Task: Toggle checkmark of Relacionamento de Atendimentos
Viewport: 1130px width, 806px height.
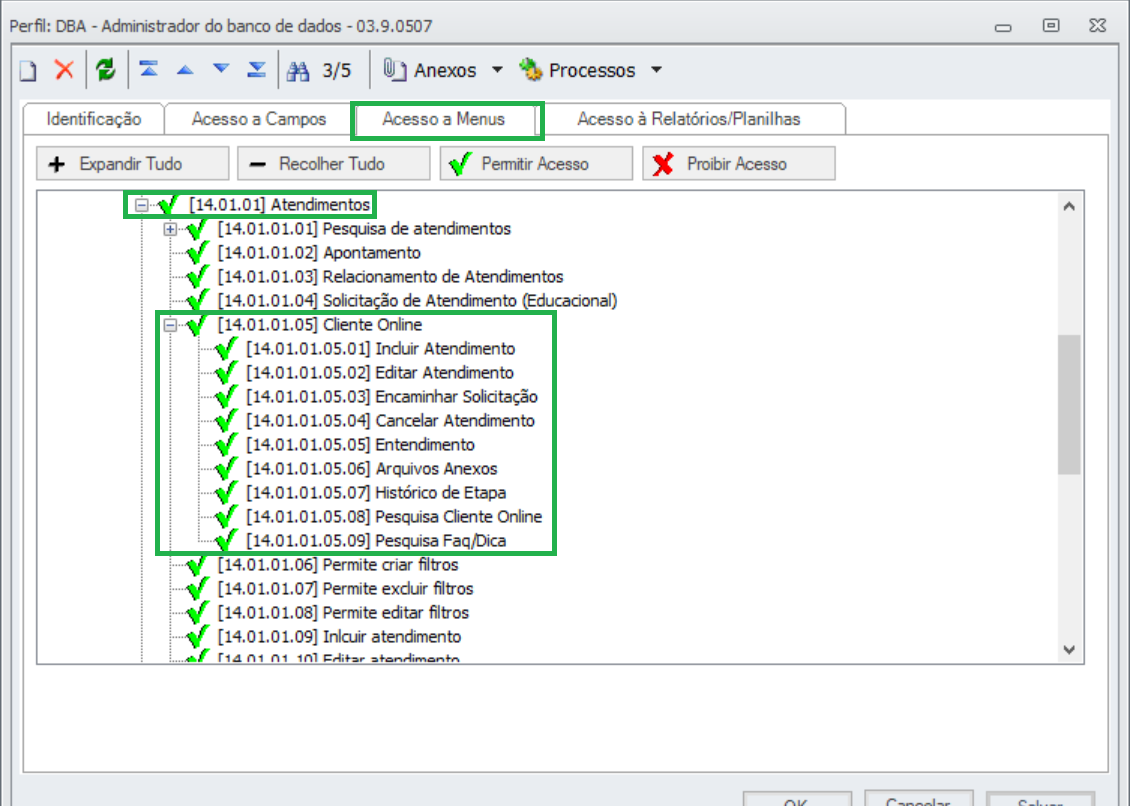Action: (x=197, y=277)
